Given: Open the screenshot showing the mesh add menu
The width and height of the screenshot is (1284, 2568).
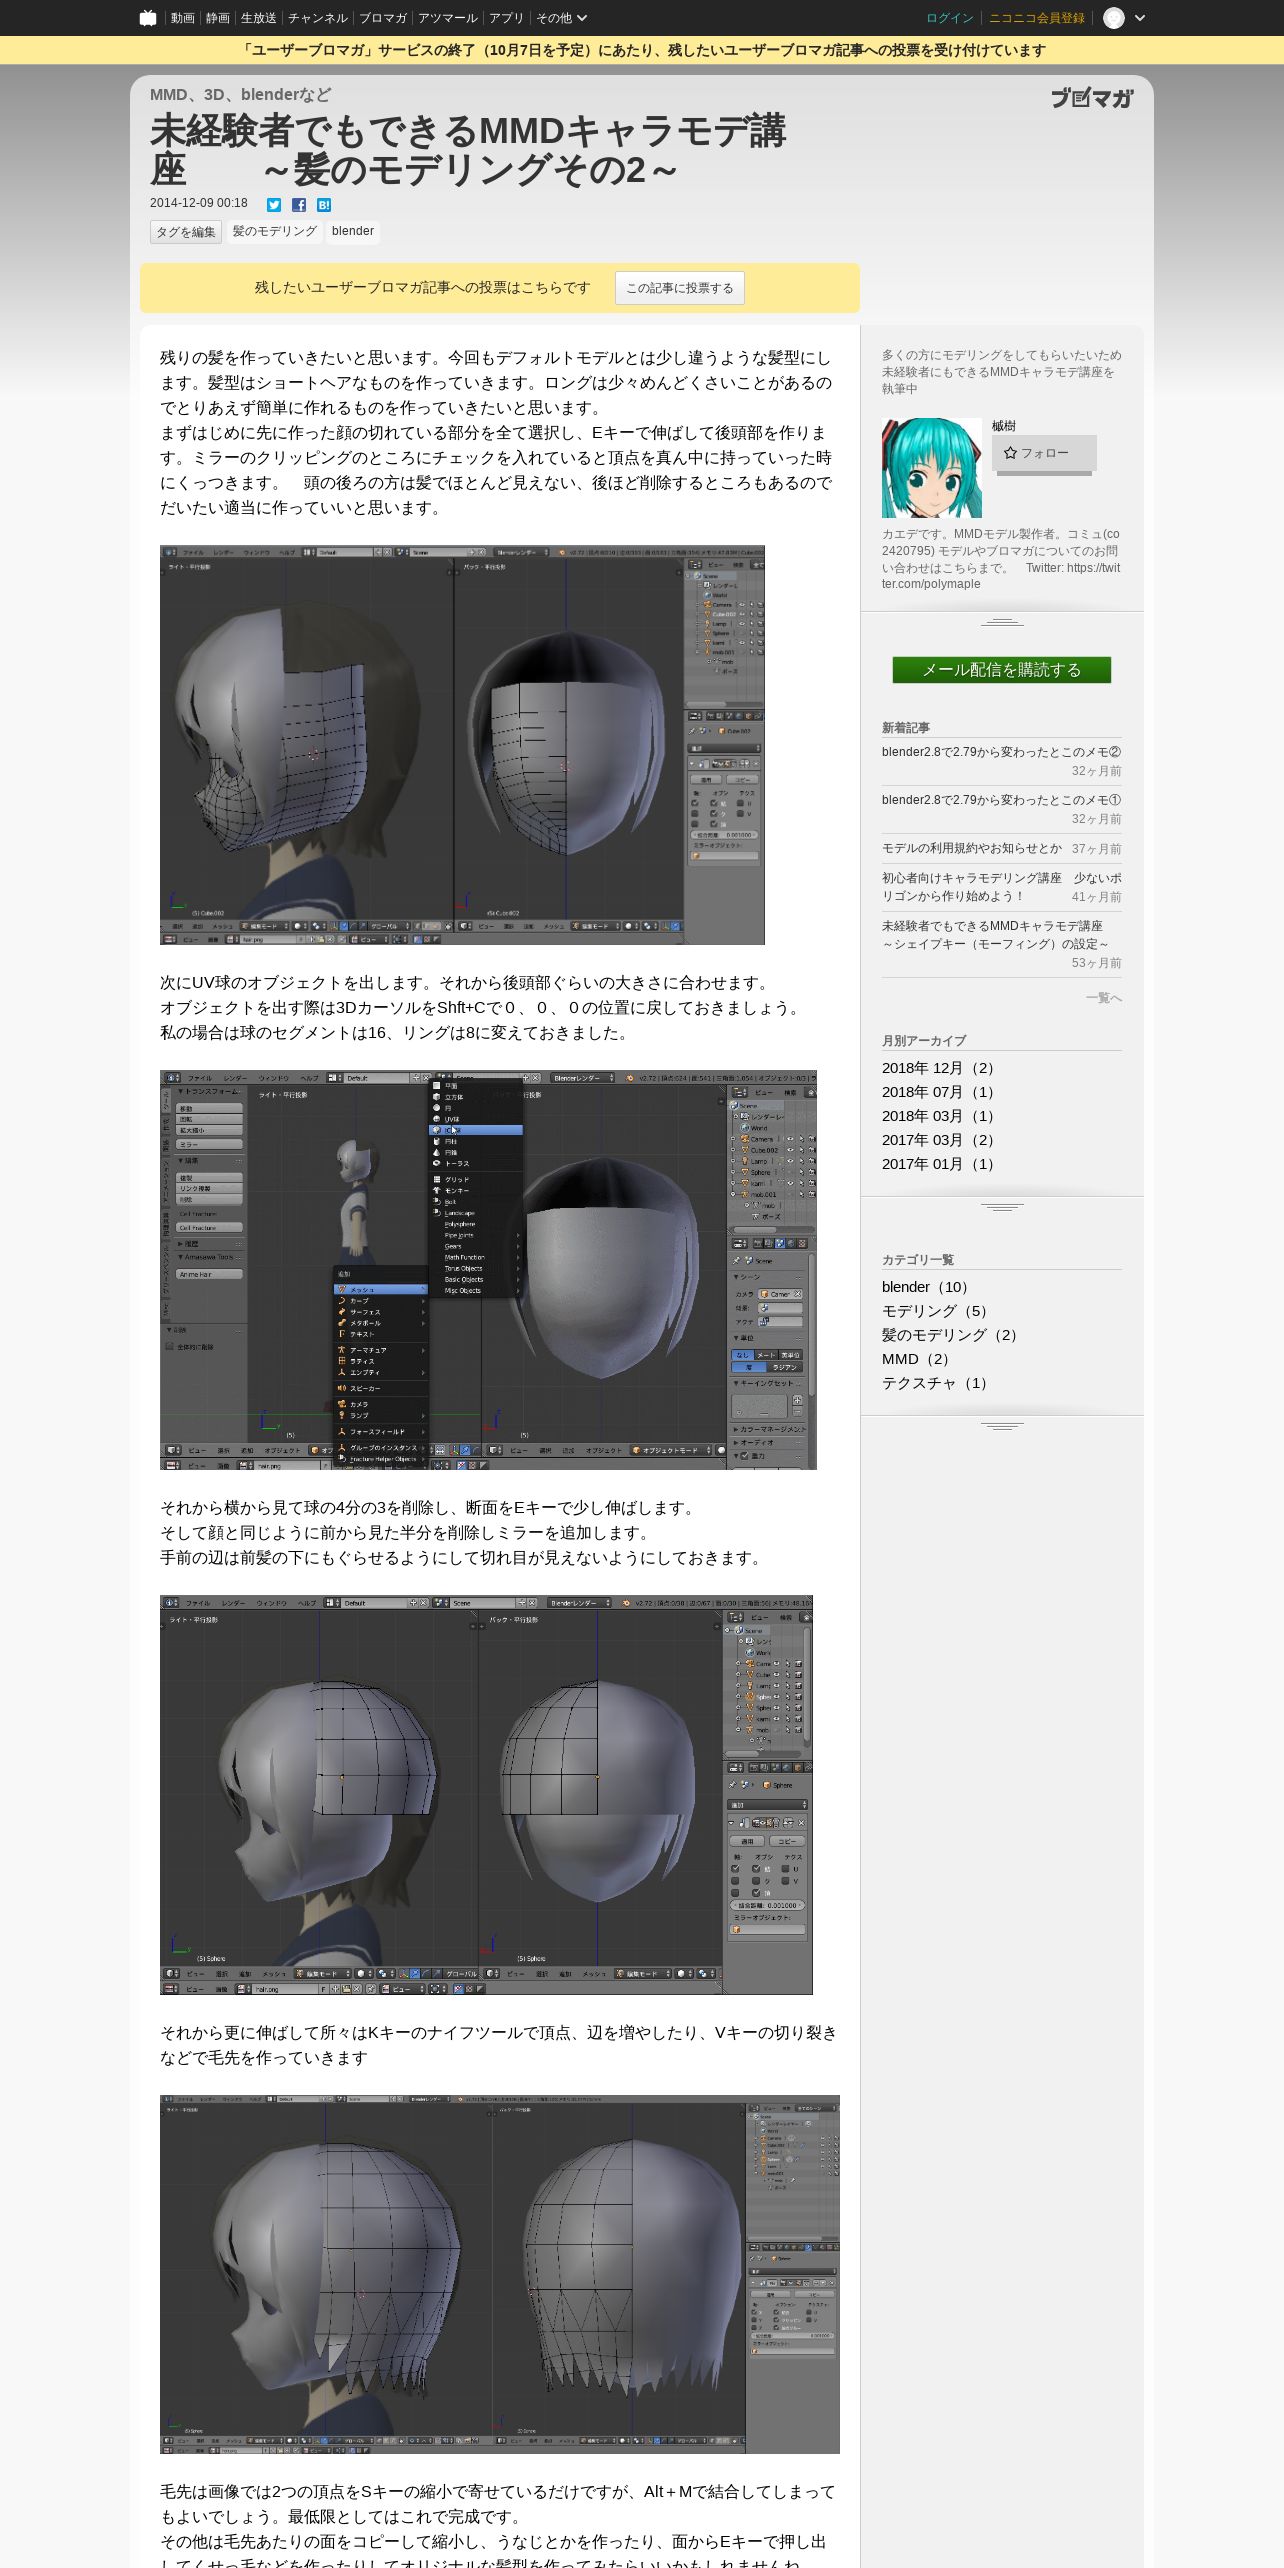Looking at the screenshot, I should coord(488,1270).
